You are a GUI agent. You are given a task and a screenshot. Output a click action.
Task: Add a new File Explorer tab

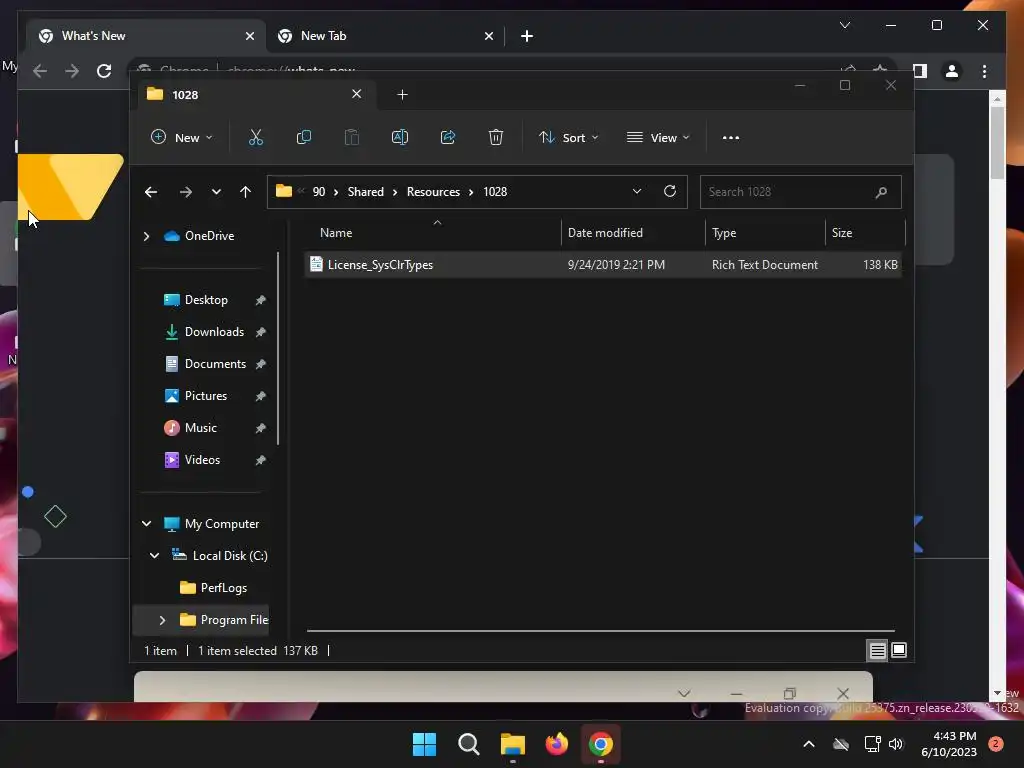pos(402,95)
